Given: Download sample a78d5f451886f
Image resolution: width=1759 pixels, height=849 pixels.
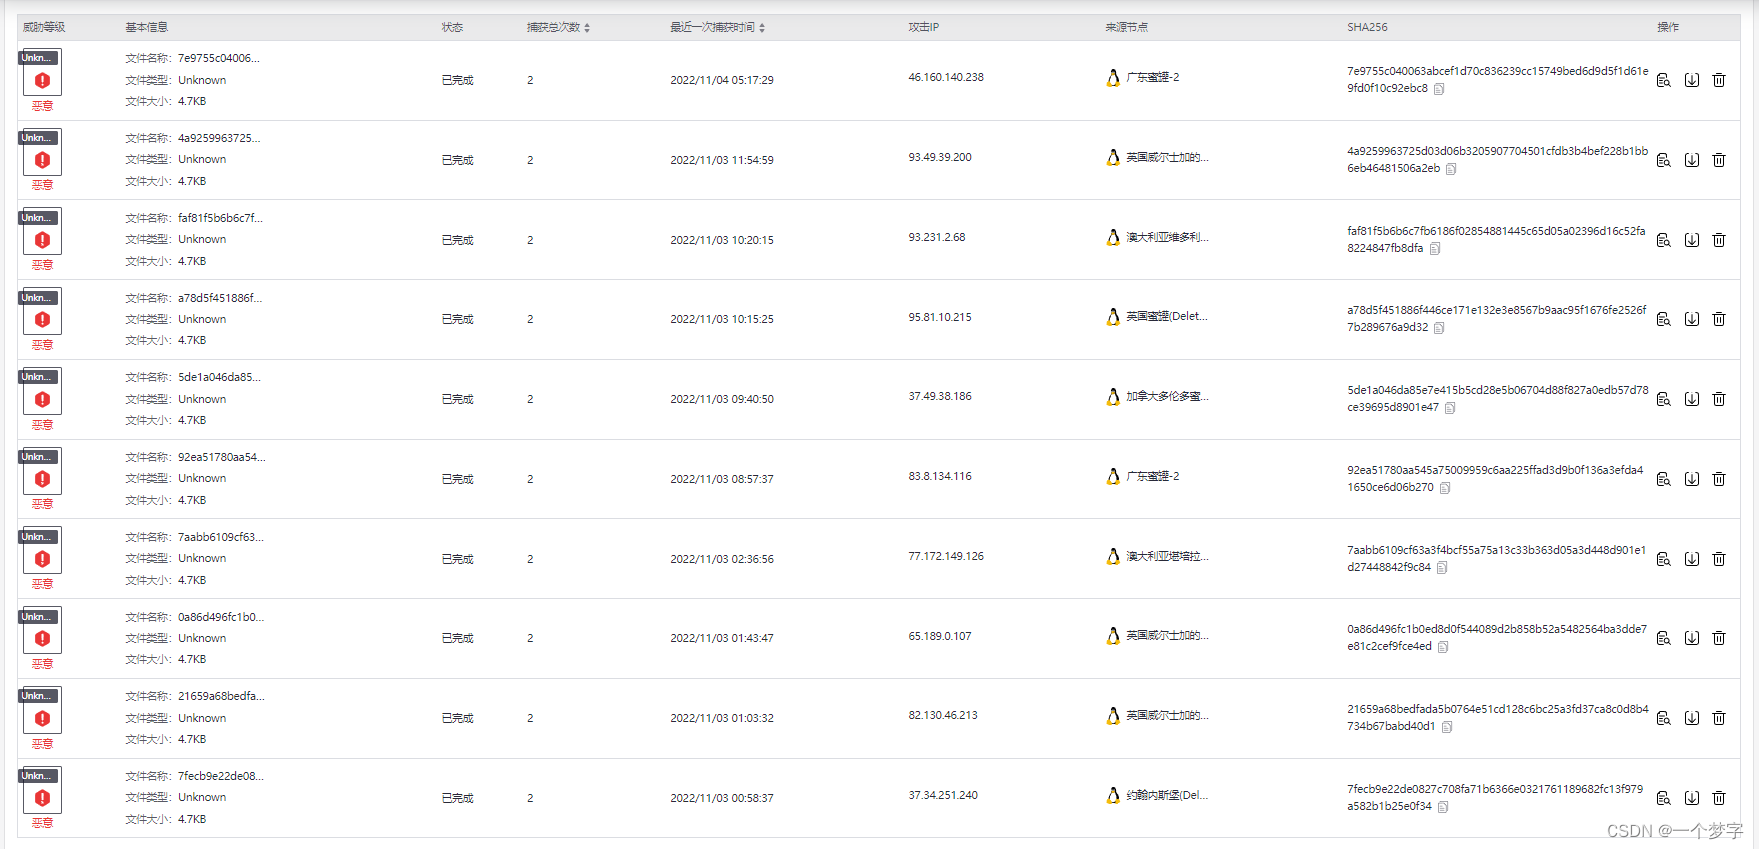Looking at the screenshot, I should (x=1692, y=319).
